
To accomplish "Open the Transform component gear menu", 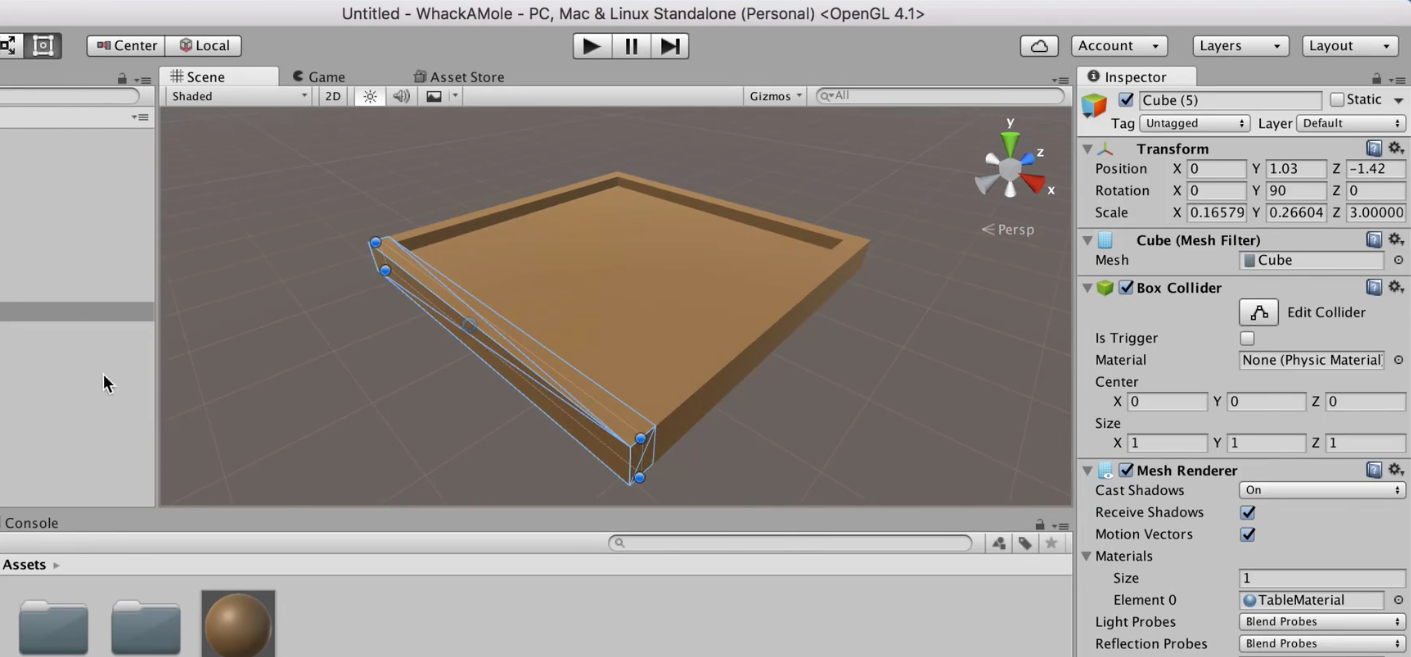I will [x=1396, y=147].
